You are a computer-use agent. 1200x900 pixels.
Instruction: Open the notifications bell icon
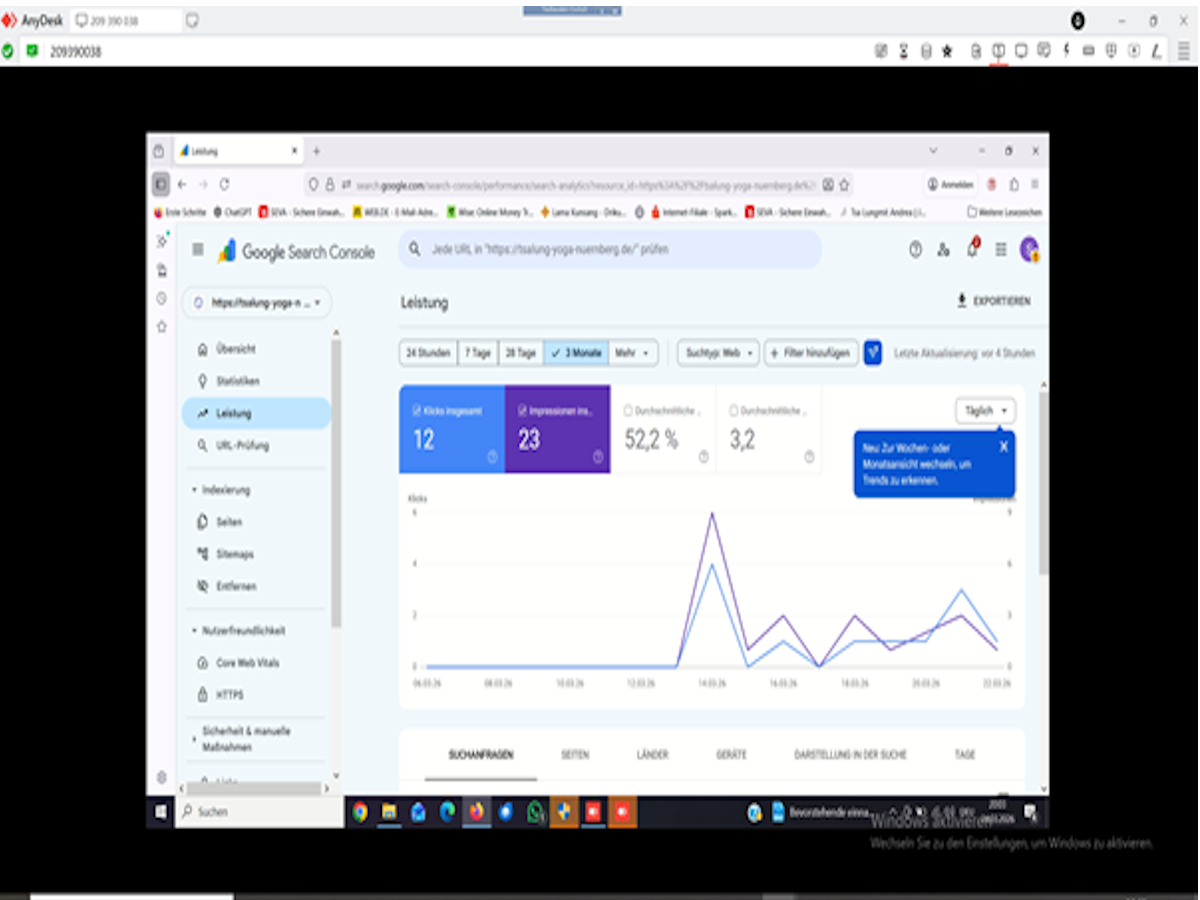click(972, 250)
